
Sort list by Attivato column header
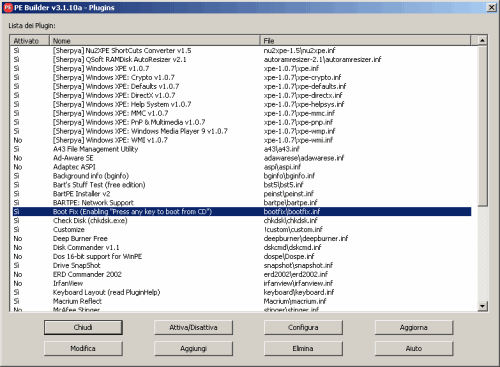[x=30, y=41]
